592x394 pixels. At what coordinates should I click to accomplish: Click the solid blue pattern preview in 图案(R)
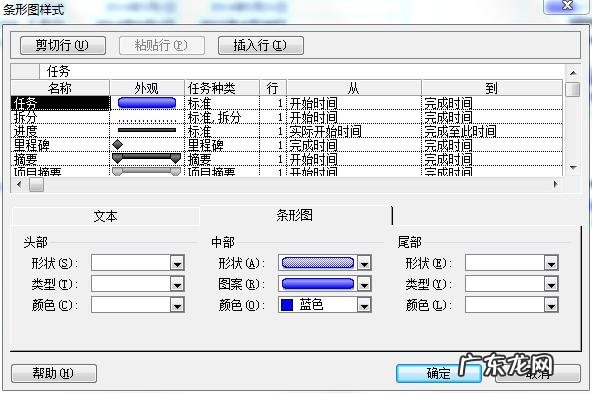[318, 284]
